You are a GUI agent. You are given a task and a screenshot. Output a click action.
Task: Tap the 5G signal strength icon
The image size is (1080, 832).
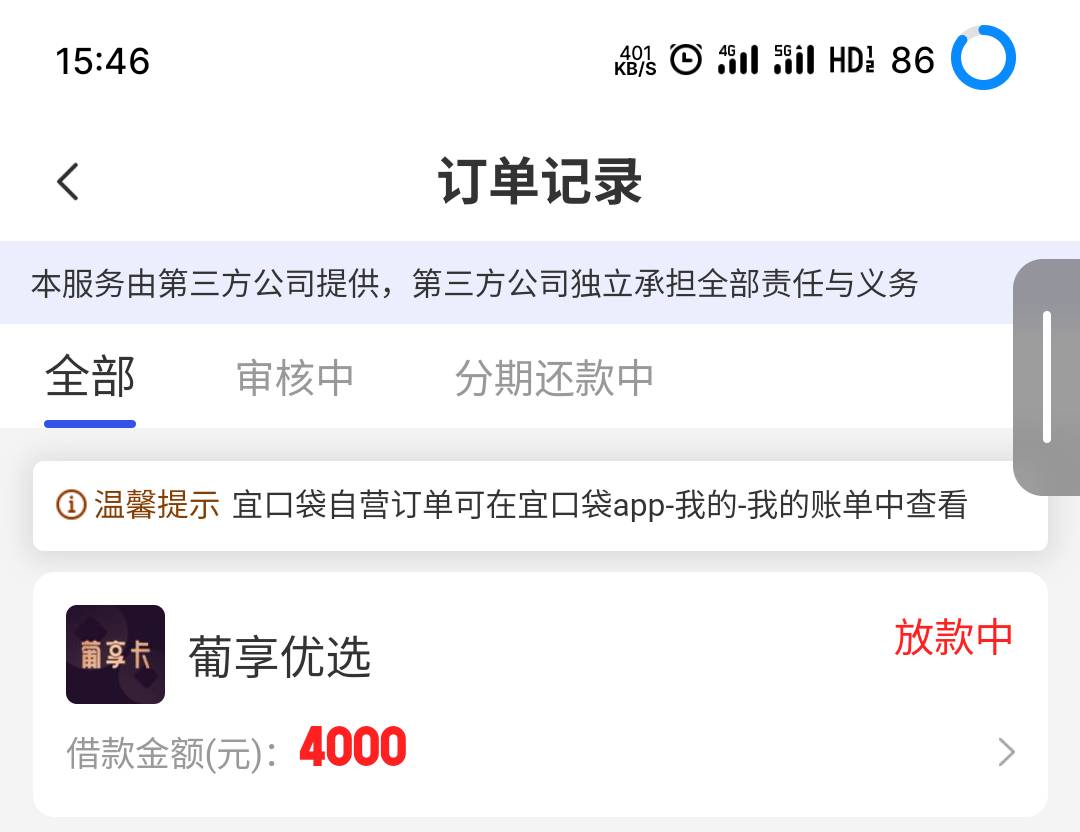[x=793, y=59]
